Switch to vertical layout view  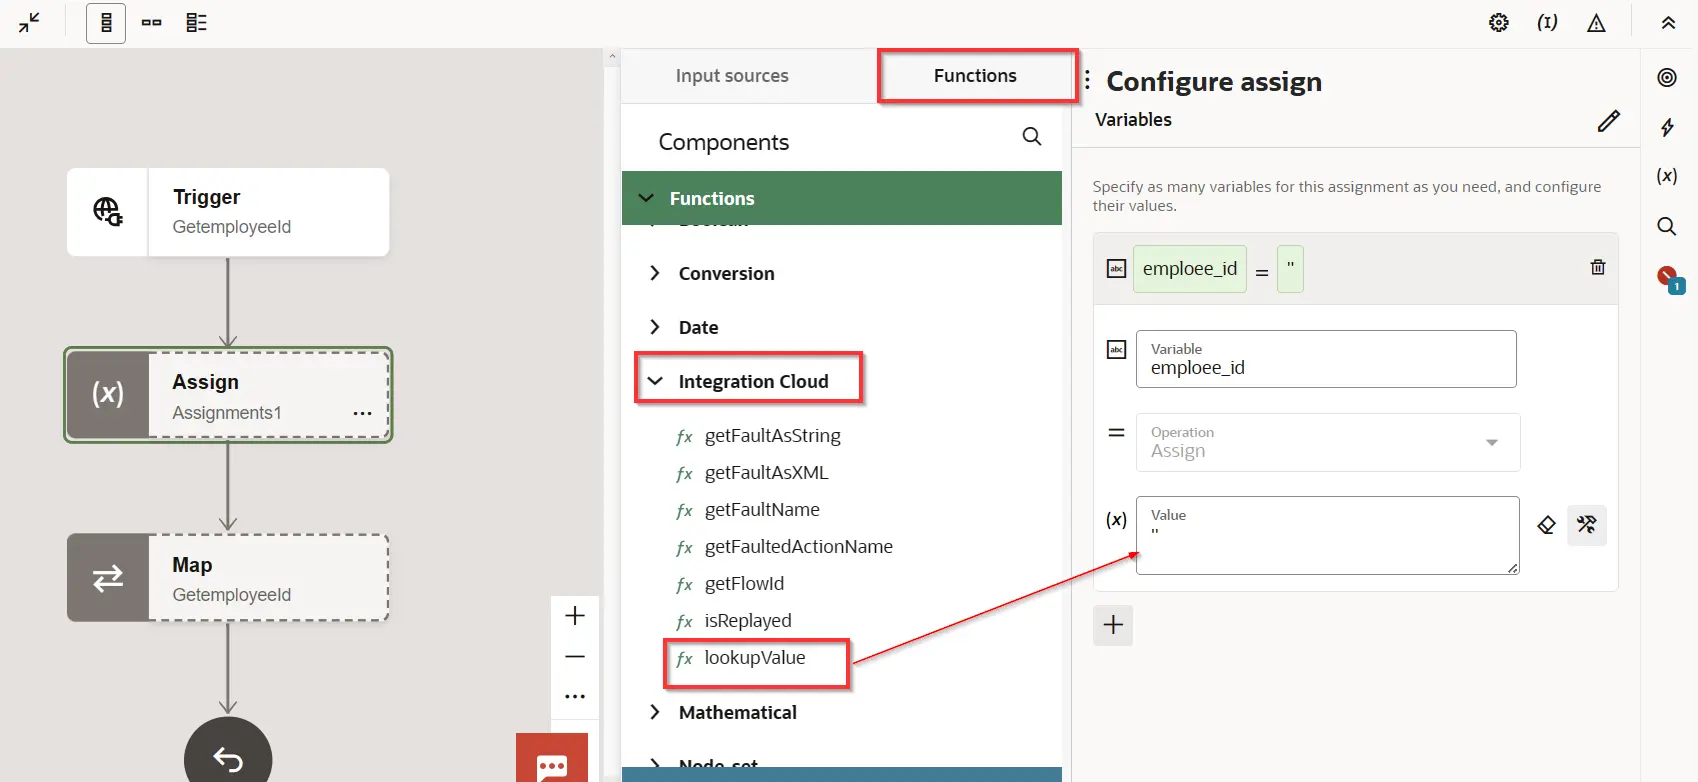pyautogui.click(x=106, y=23)
